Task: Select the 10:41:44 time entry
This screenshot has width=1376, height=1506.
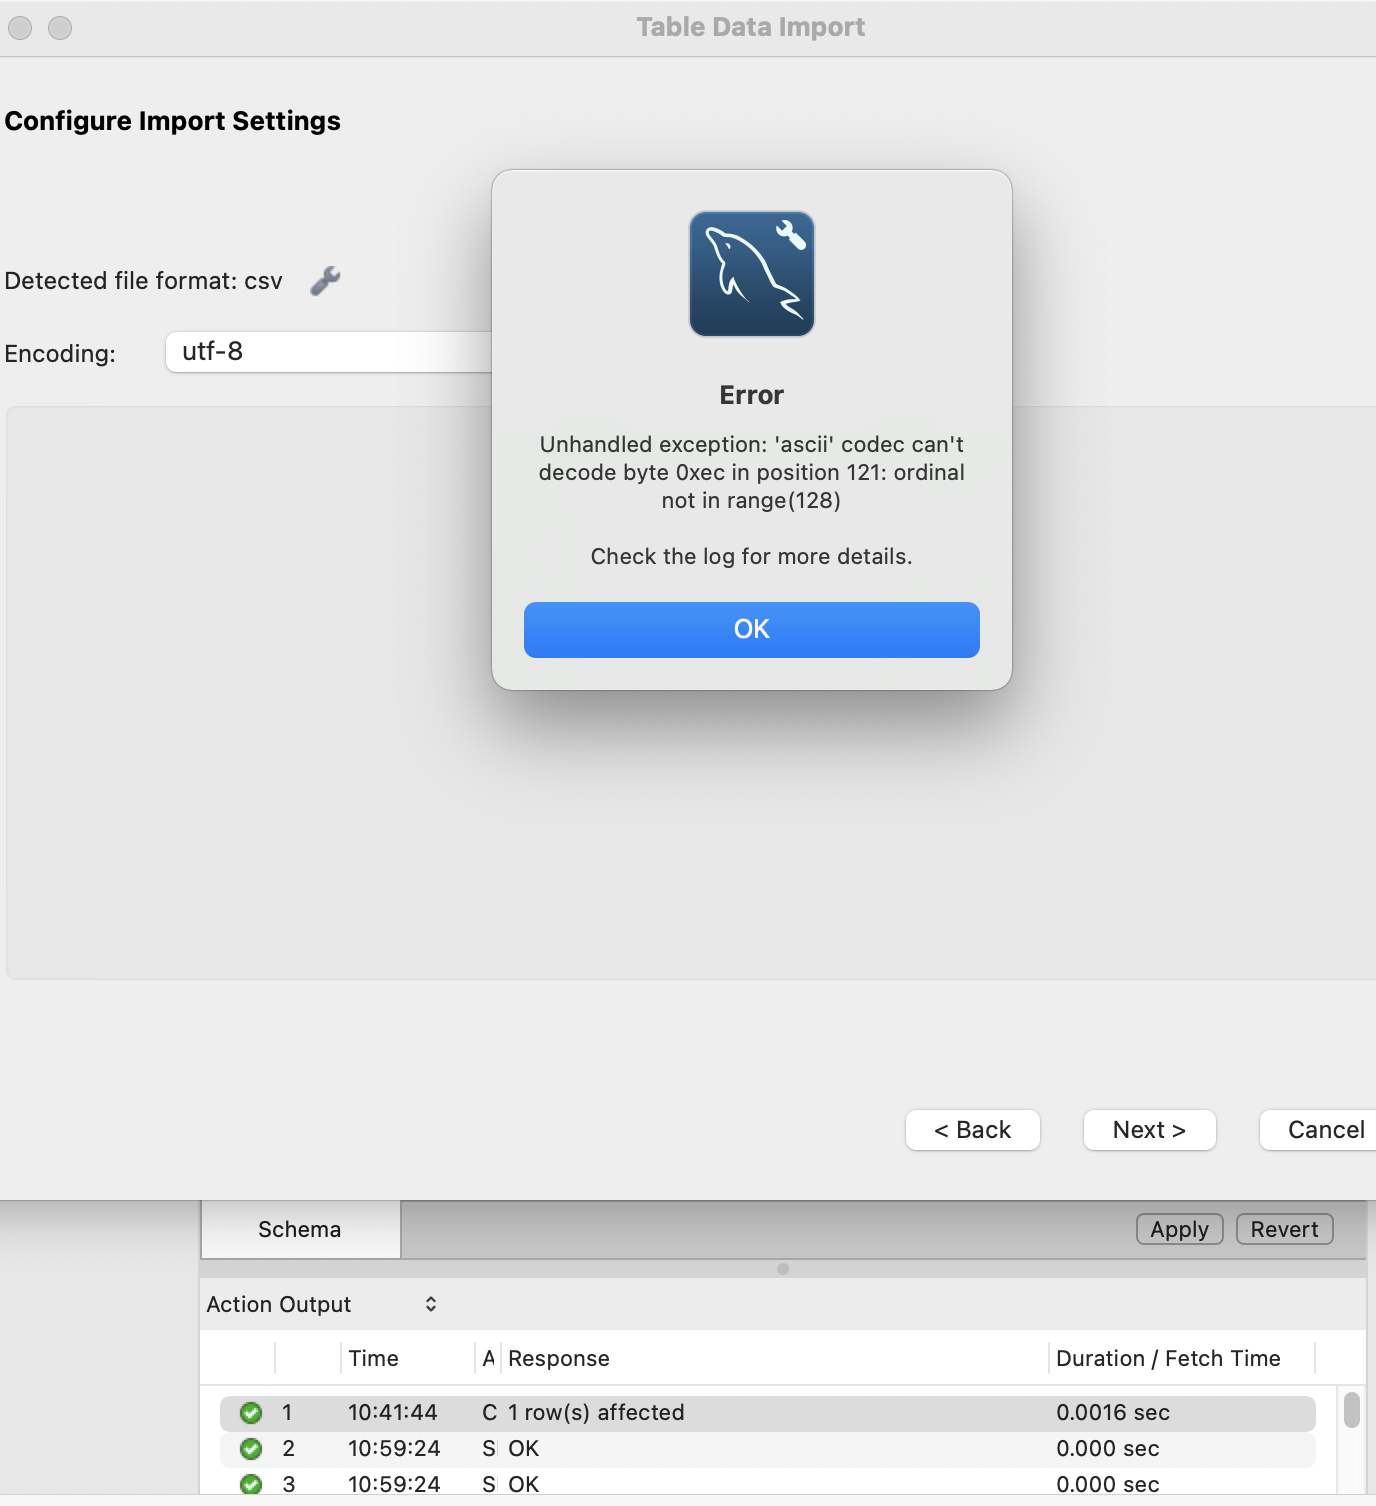Action: [392, 1412]
